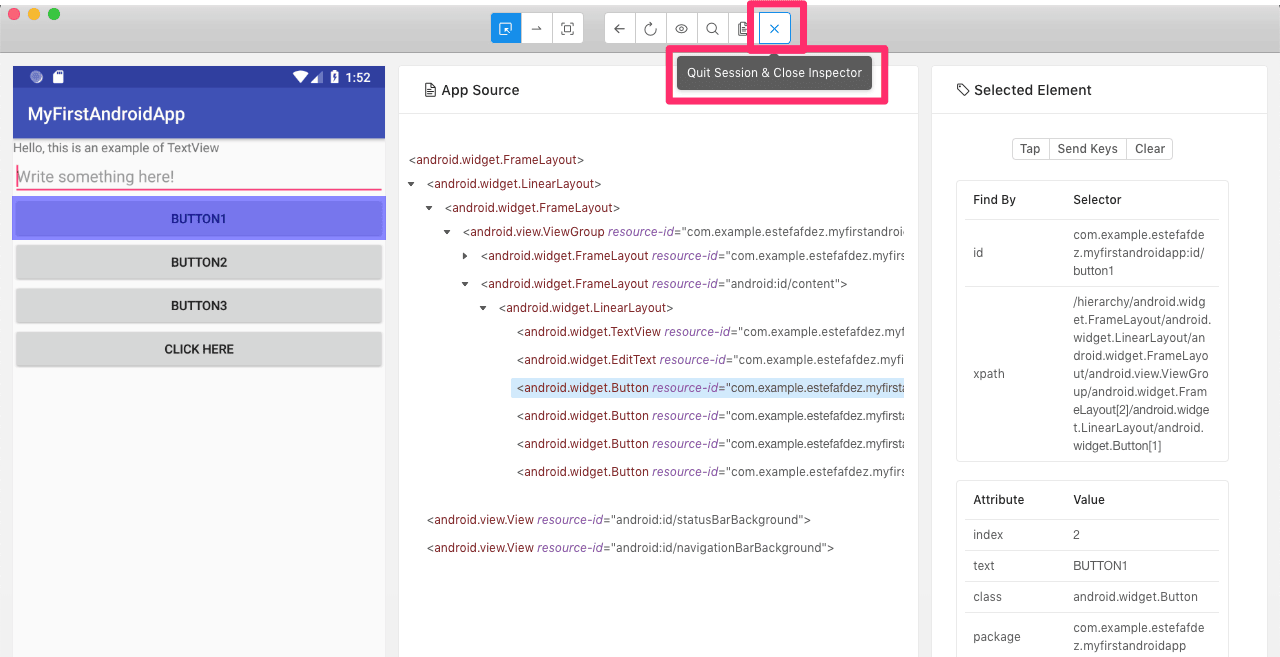The width and height of the screenshot is (1280, 657).
Task: Quit session with the X icon
Action: pyautogui.click(x=775, y=29)
